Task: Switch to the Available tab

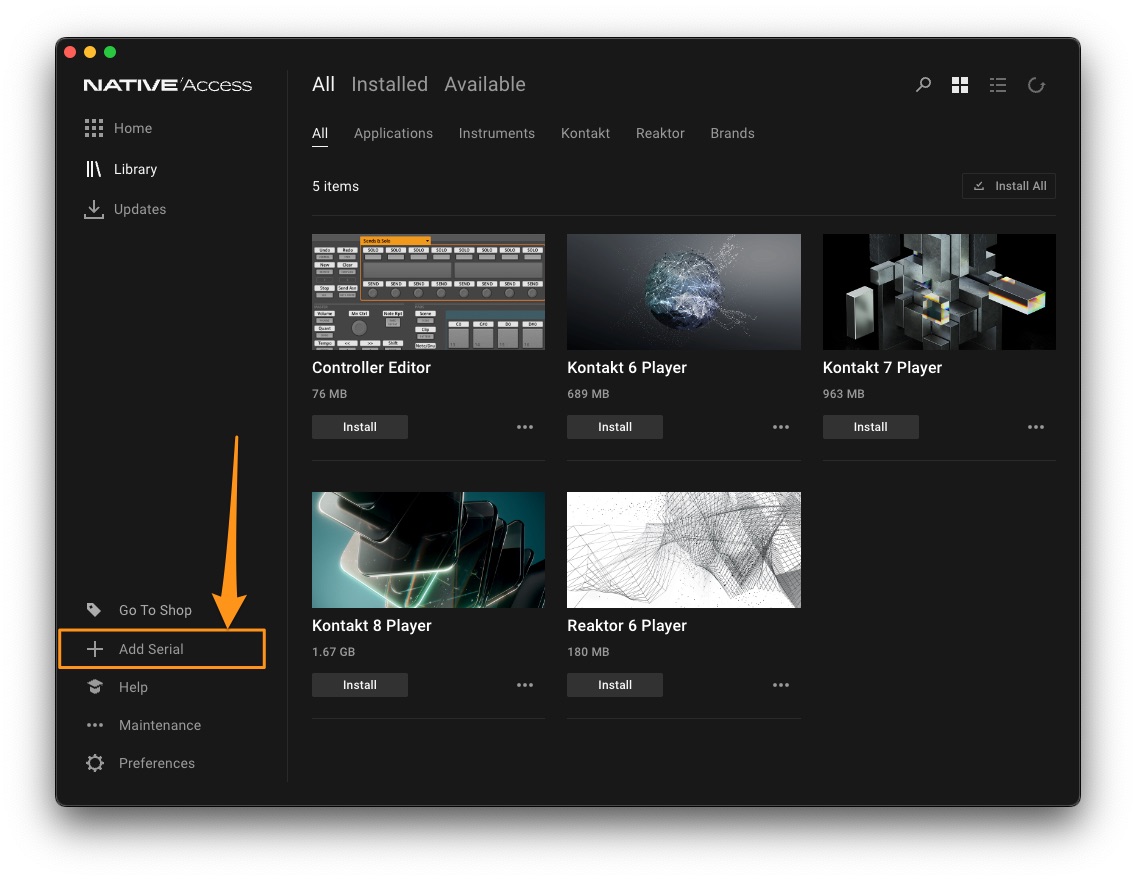Action: click(485, 84)
